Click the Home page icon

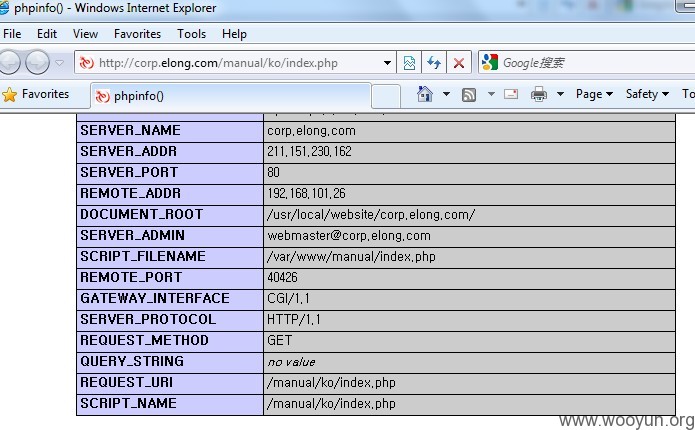tap(425, 94)
